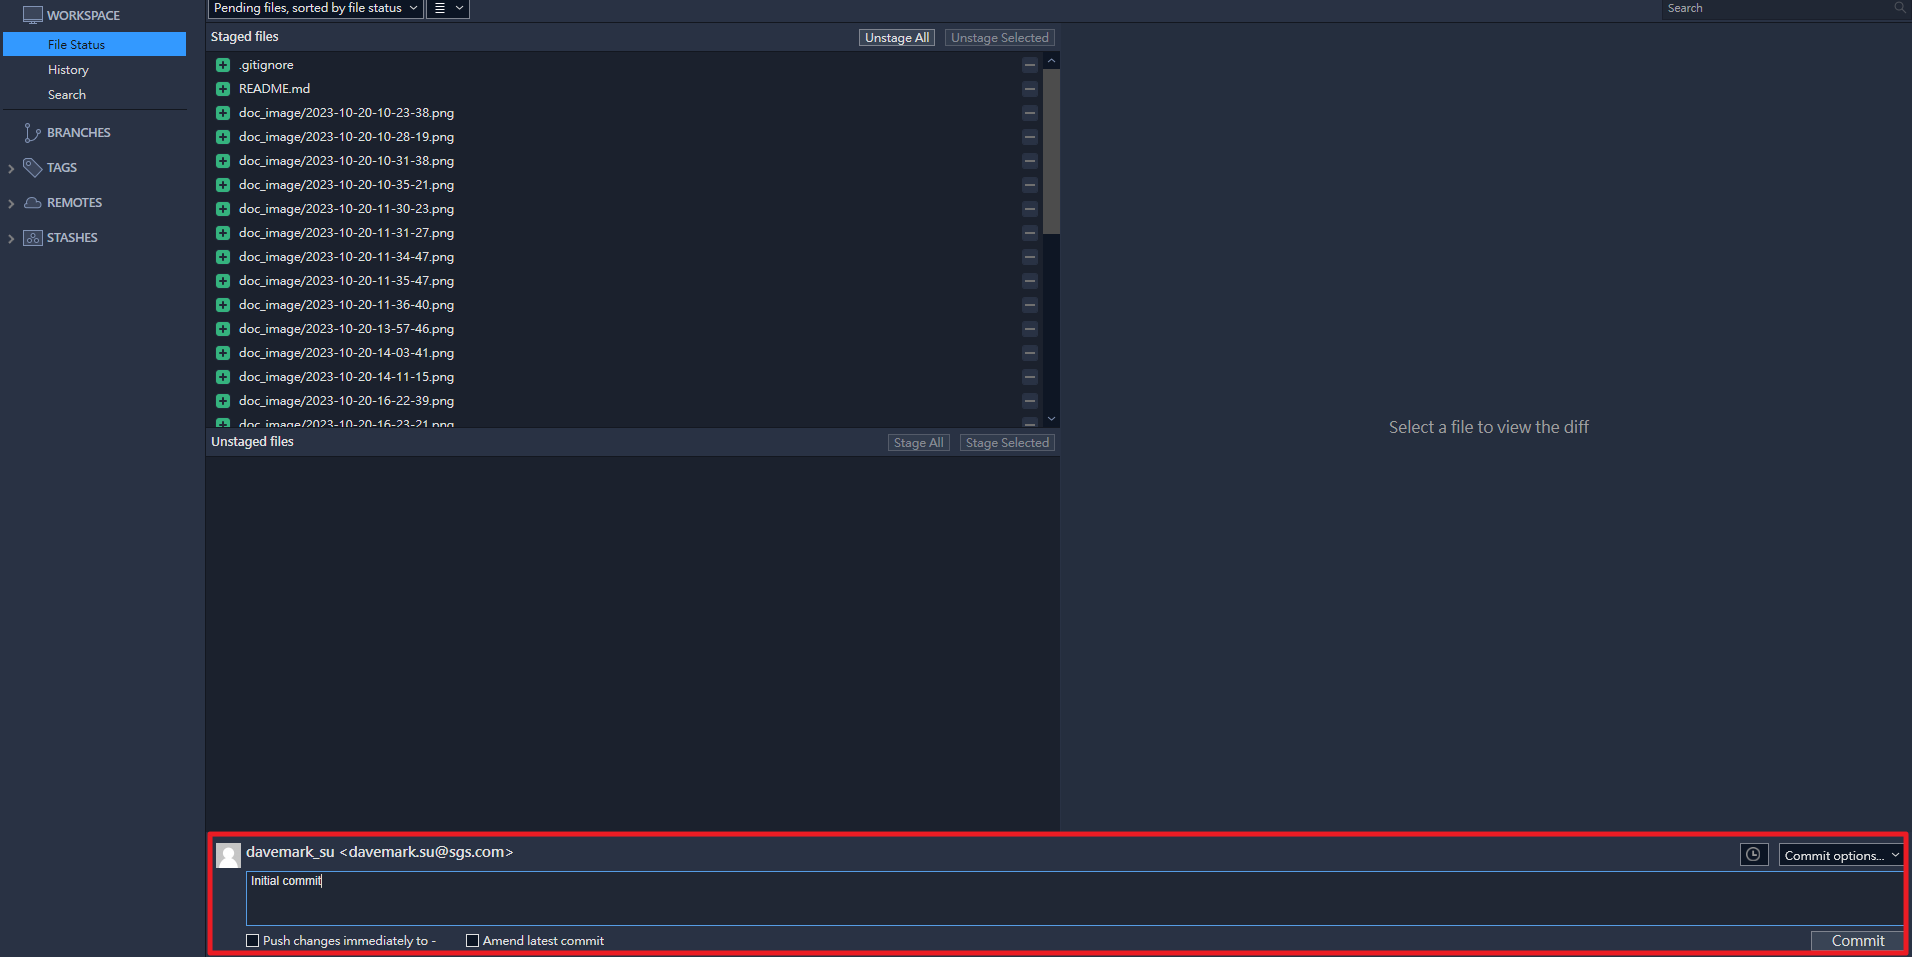Enable Push changes immediately checkbox
The height and width of the screenshot is (957, 1912).
(x=253, y=941)
